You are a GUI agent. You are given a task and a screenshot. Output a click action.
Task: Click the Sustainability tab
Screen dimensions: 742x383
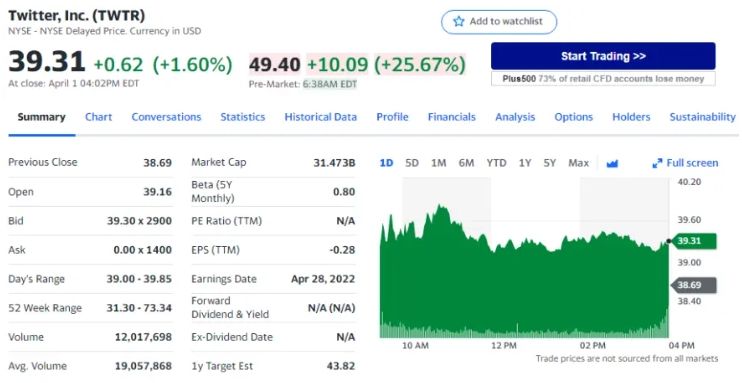[702, 117]
